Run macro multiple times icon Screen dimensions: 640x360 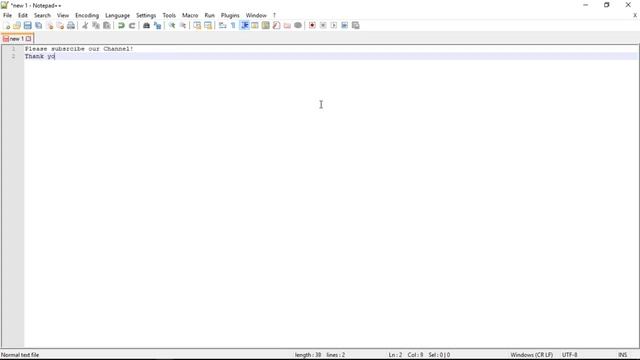click(x=344, y=25)
